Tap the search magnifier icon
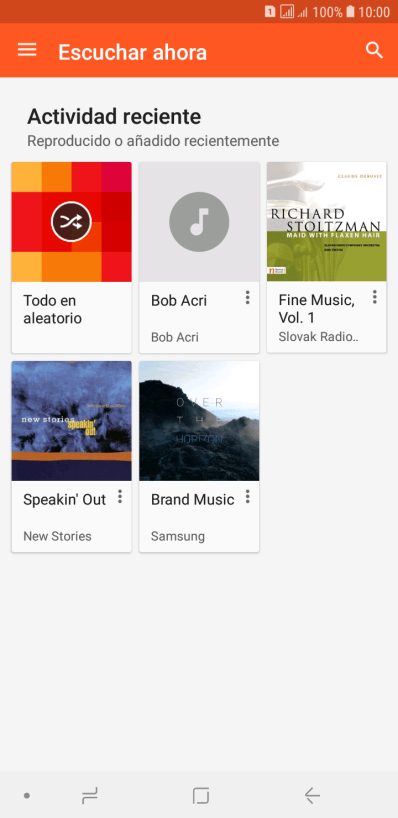 click(x=374, y=50)
